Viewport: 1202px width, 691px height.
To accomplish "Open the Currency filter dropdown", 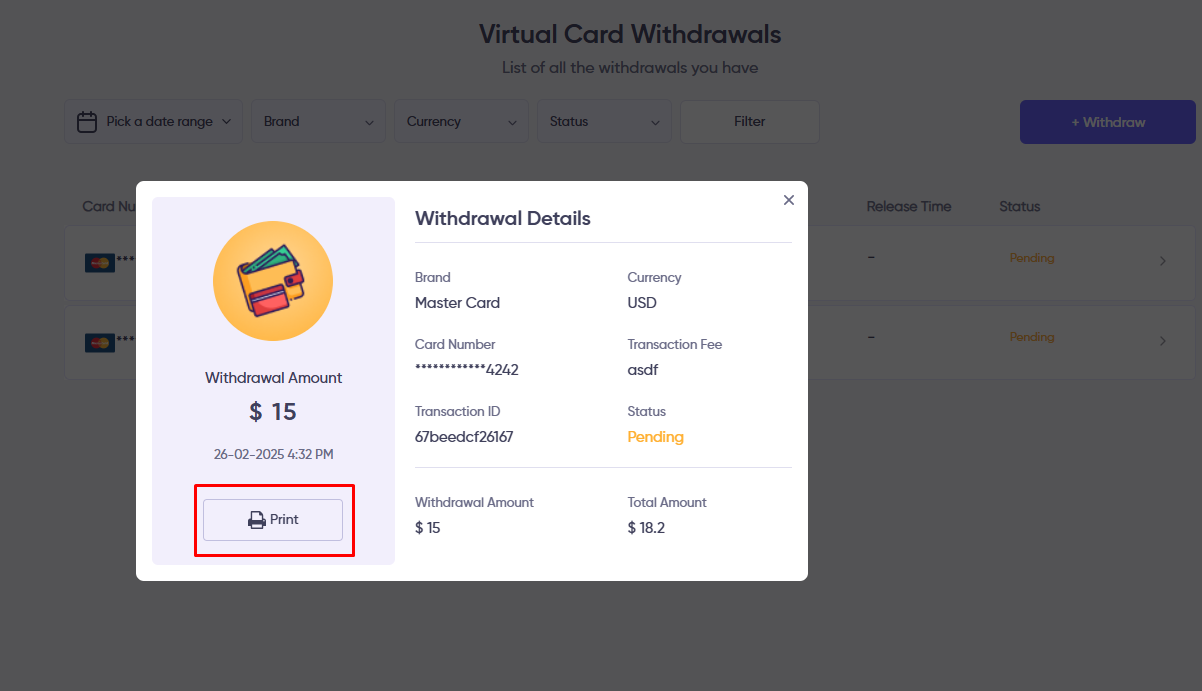I will [461, 122].
